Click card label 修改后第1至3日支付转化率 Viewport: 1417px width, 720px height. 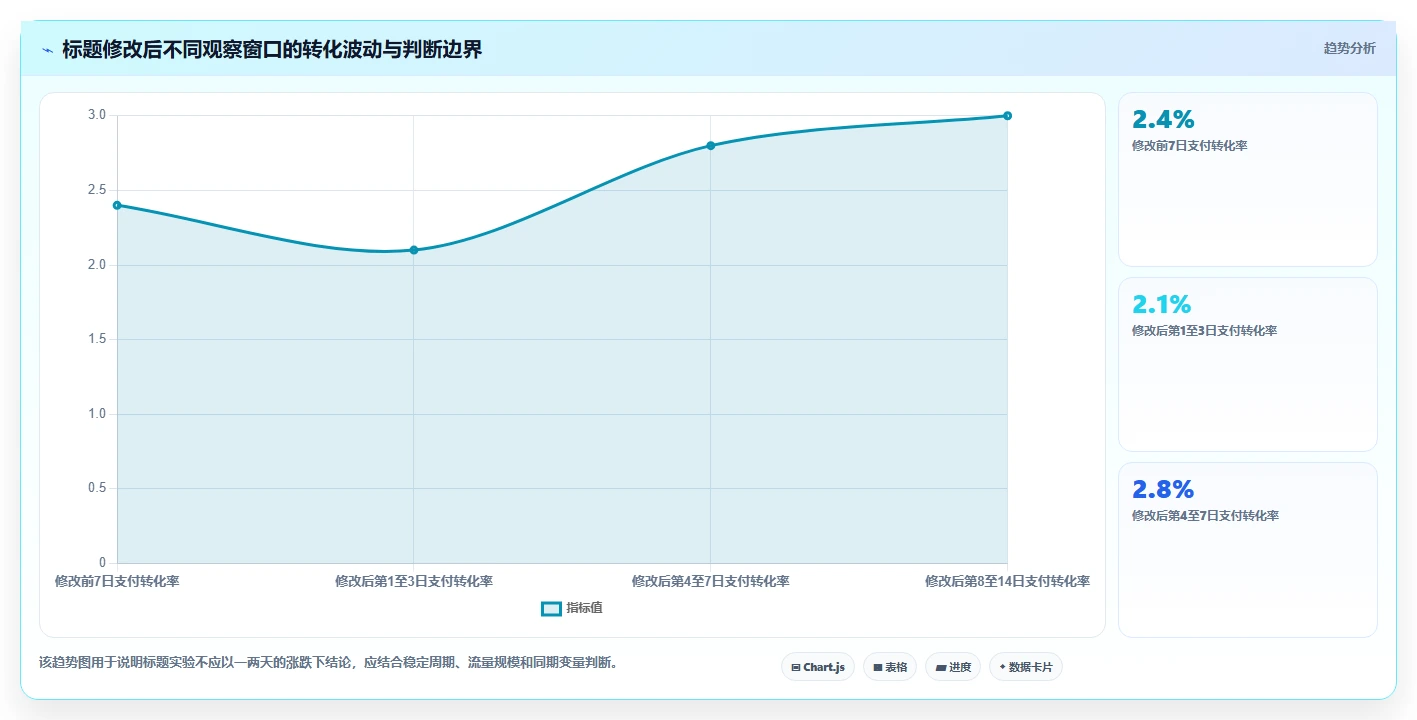pyautogui.click(x=1204, y=331)
